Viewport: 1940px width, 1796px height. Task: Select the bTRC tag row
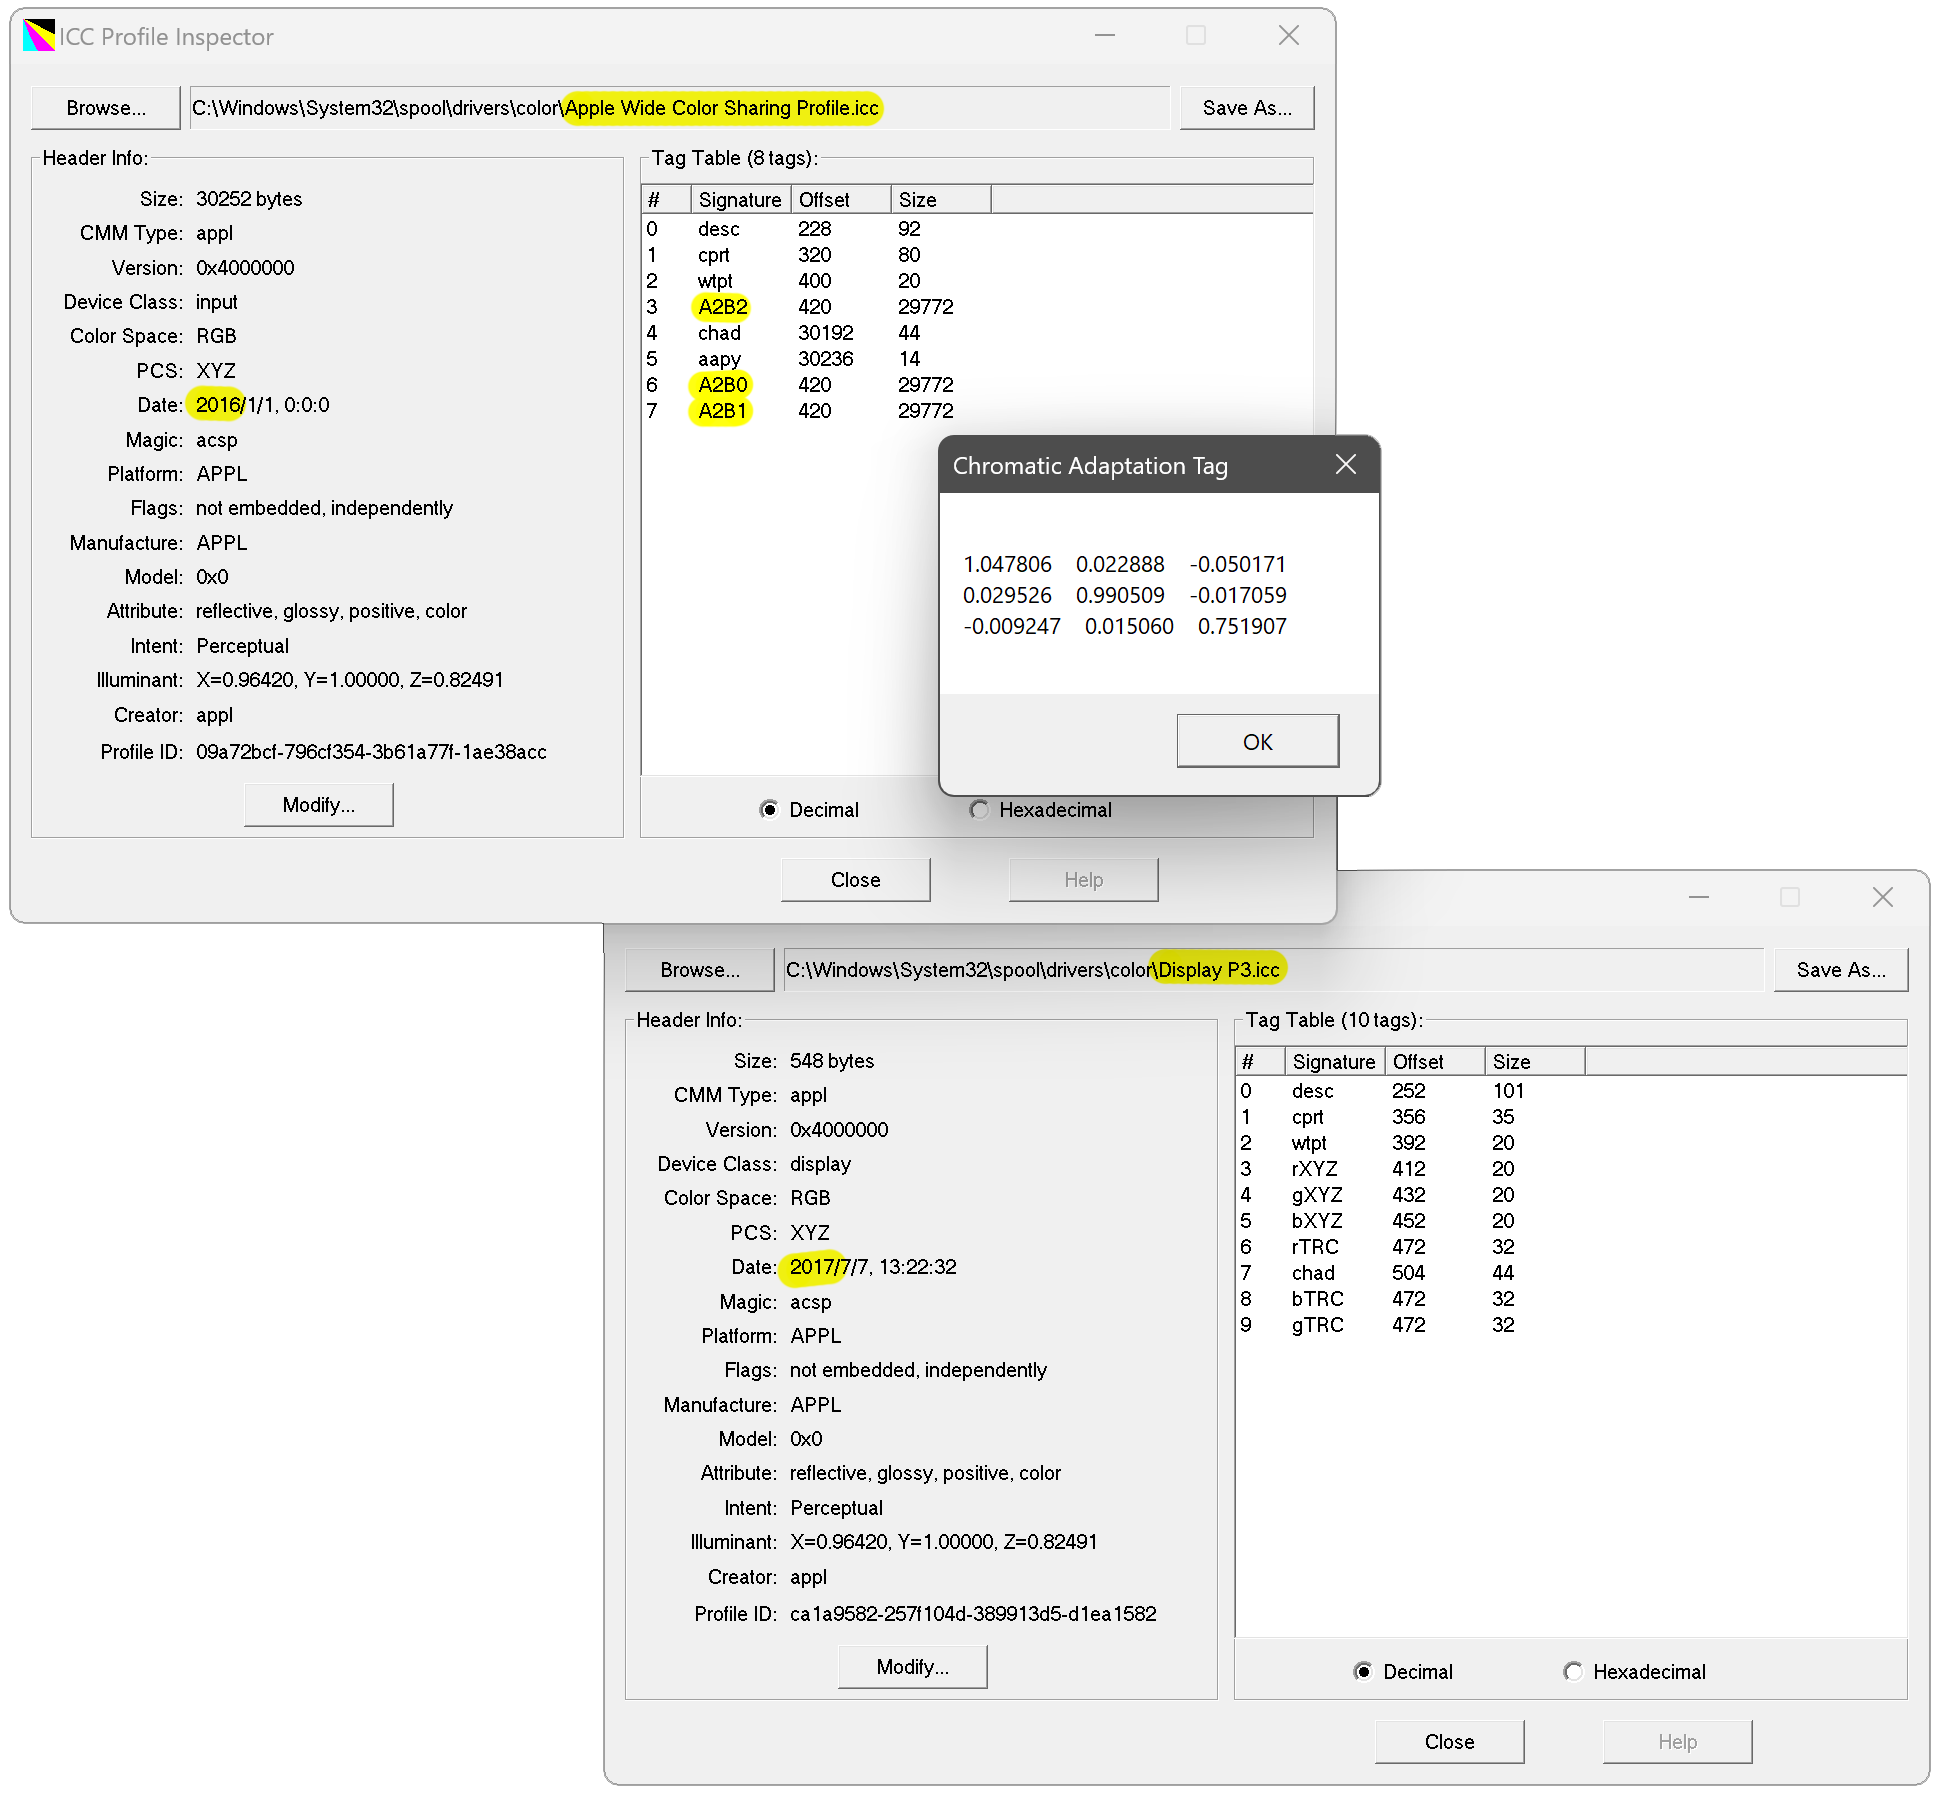[x=1571, y=1299]
